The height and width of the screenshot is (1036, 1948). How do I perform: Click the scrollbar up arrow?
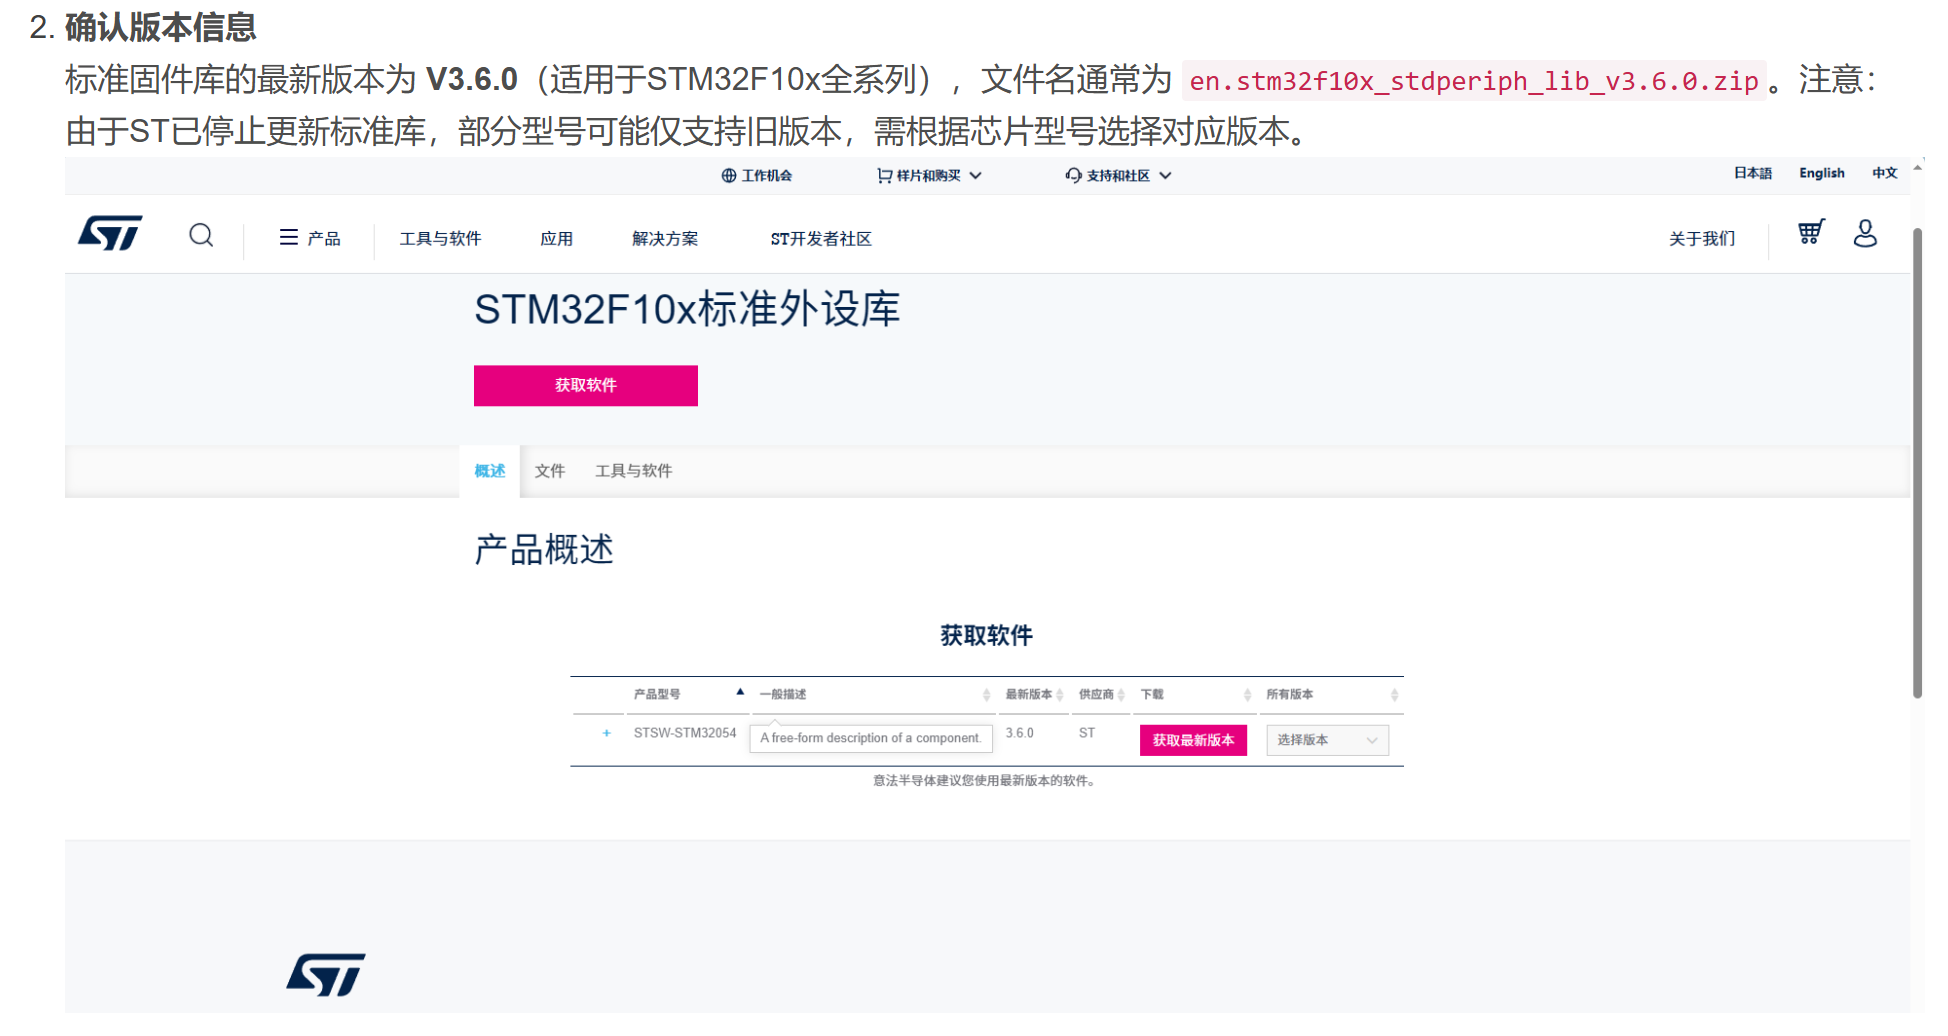point(1917,168)
